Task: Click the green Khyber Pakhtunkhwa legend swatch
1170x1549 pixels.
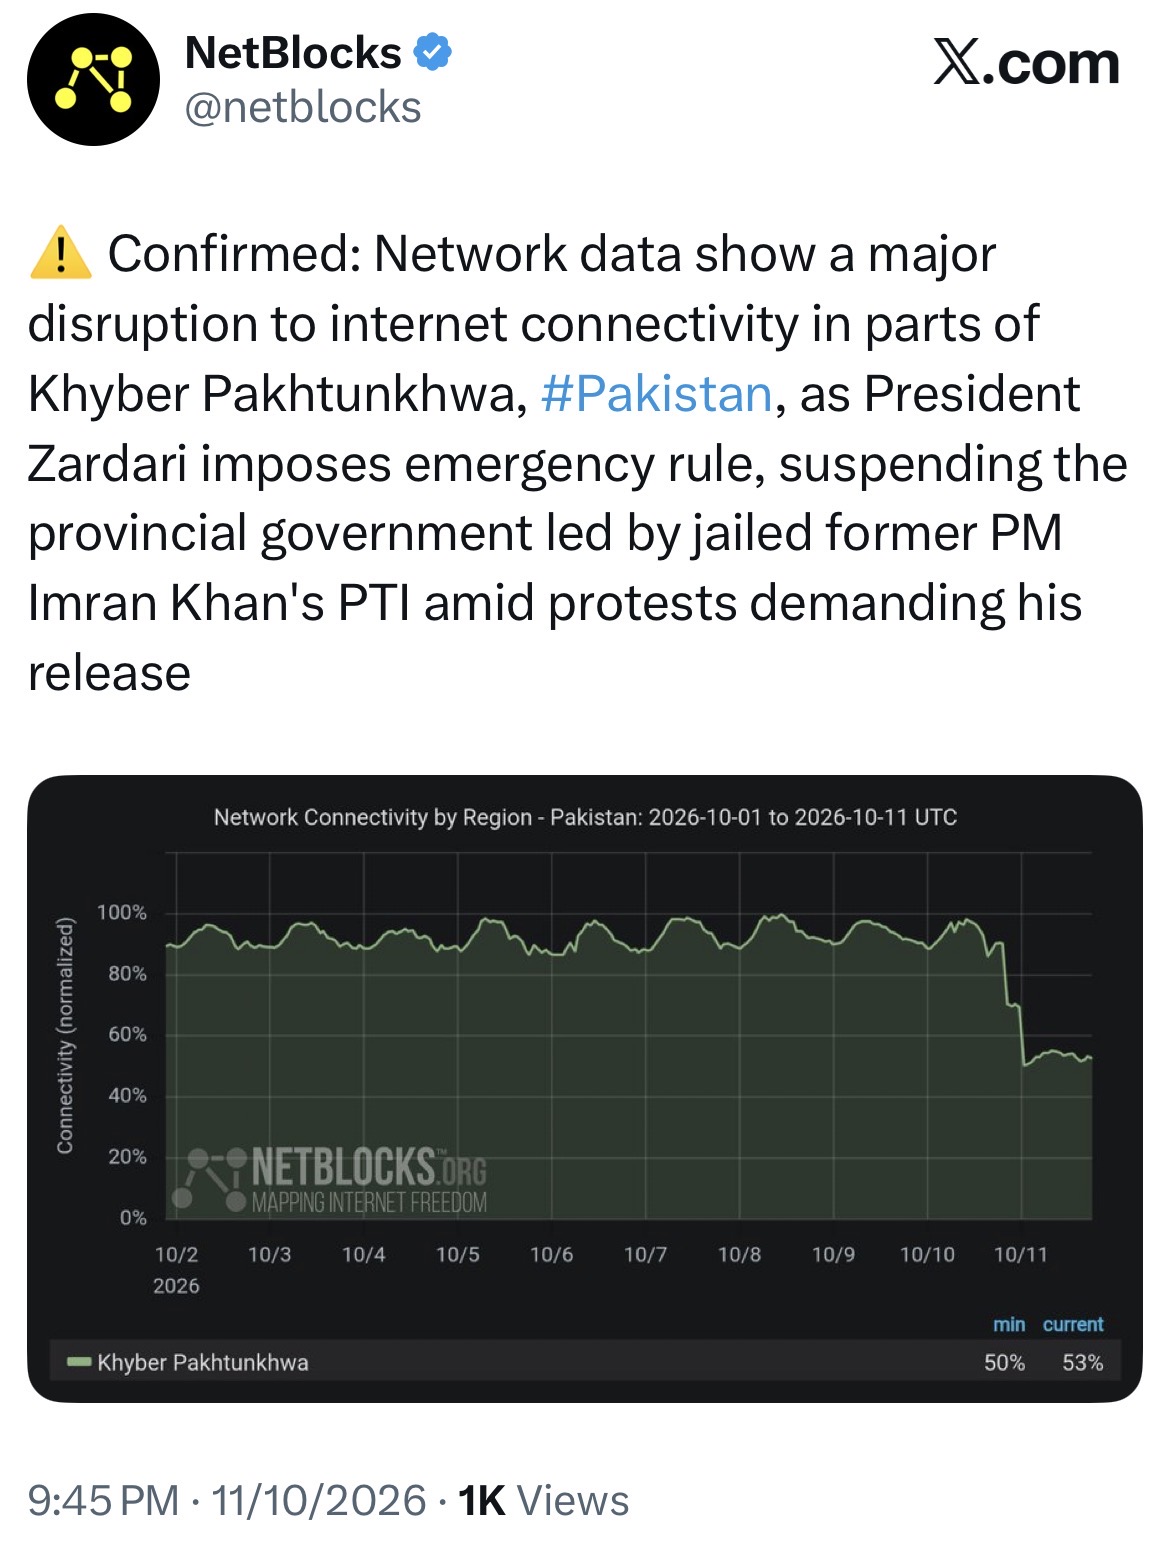Action: click(78, 1362)
